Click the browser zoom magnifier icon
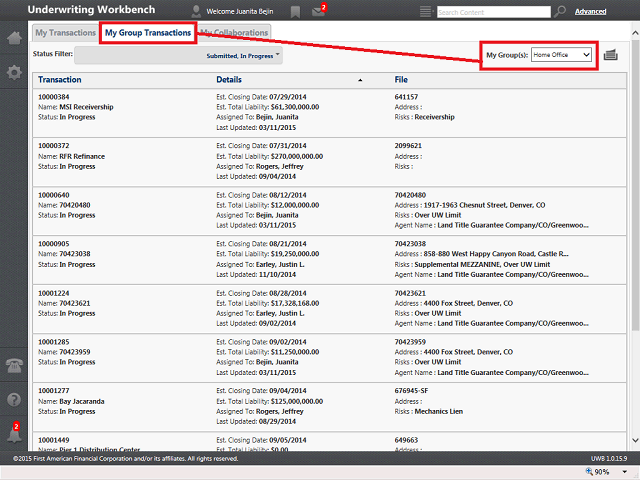The image size is (640, 480). pyautogui.click(x=589, y=471)
